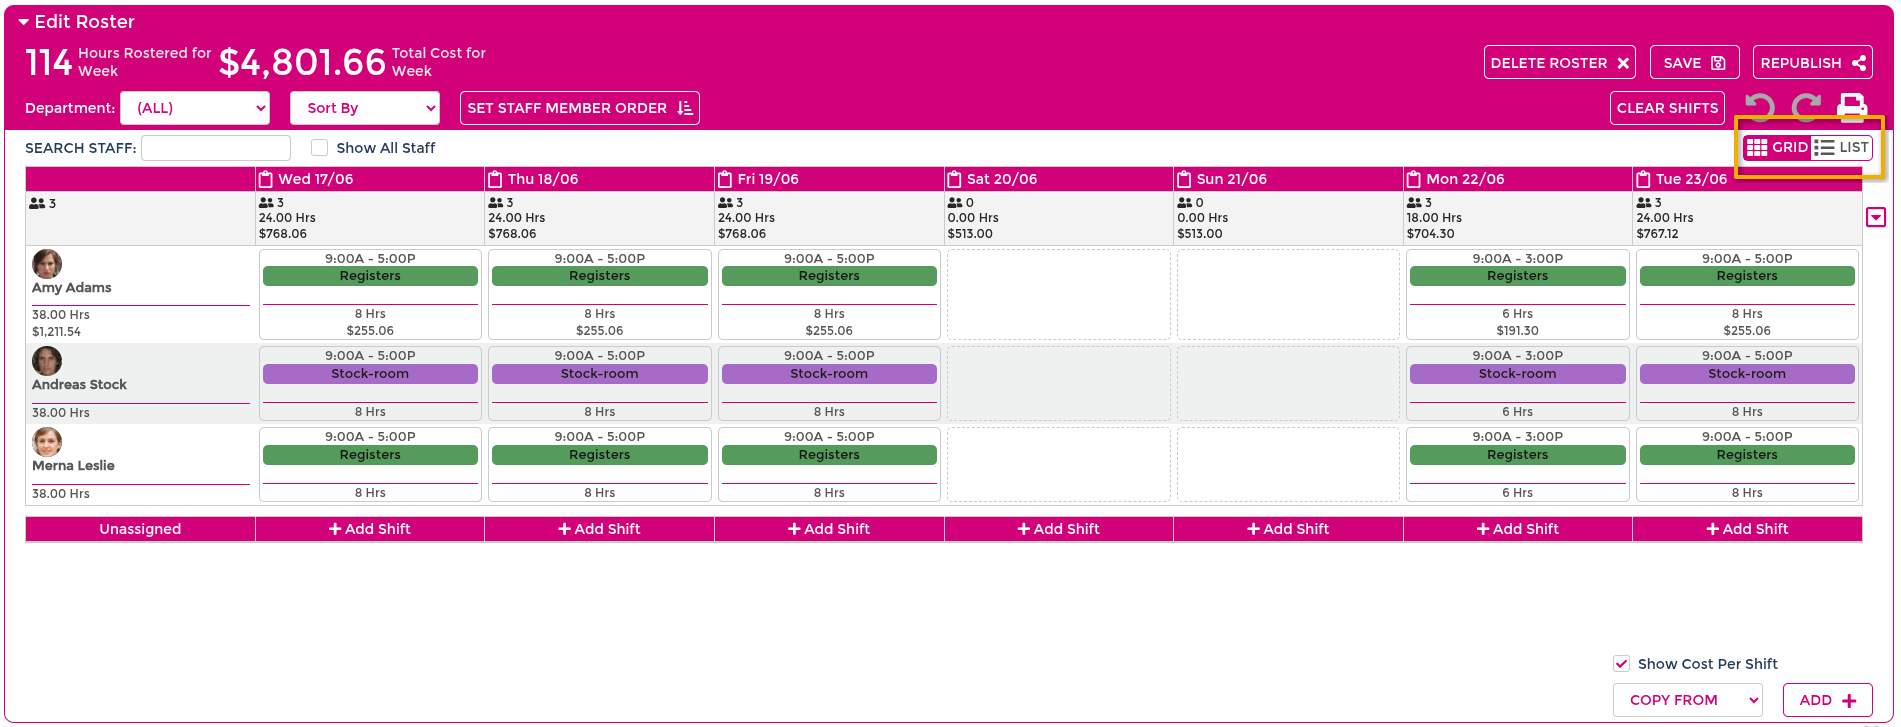
Task: Add unassigned shift for Sat 20/06
Action: click(1058, 529)
